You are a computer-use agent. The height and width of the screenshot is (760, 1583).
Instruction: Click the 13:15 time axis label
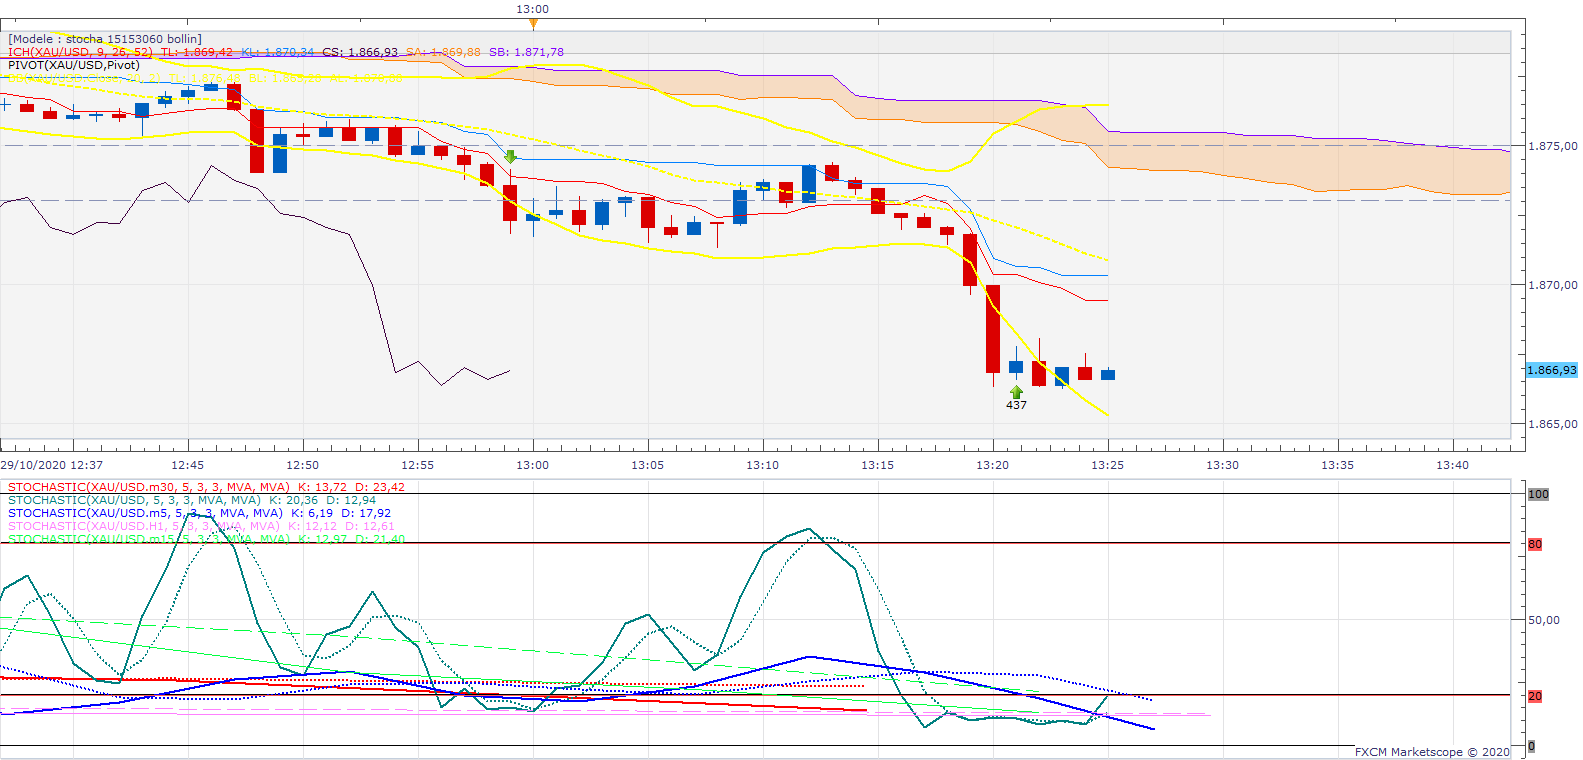click(x=878, y=465)
